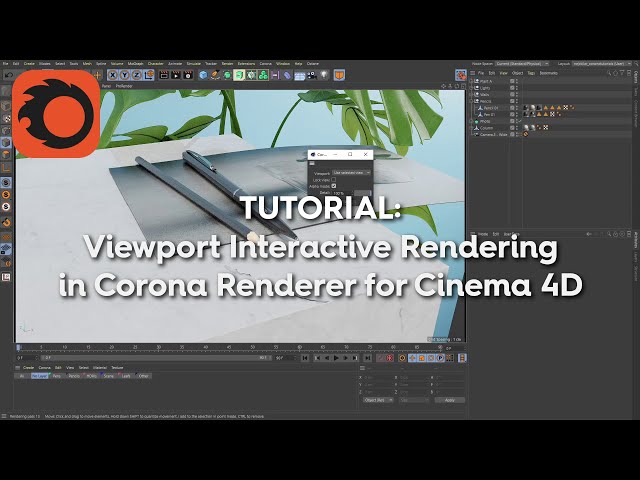
Task: Click the Corona icon above Object Manager
Action: tap(461, 75)
